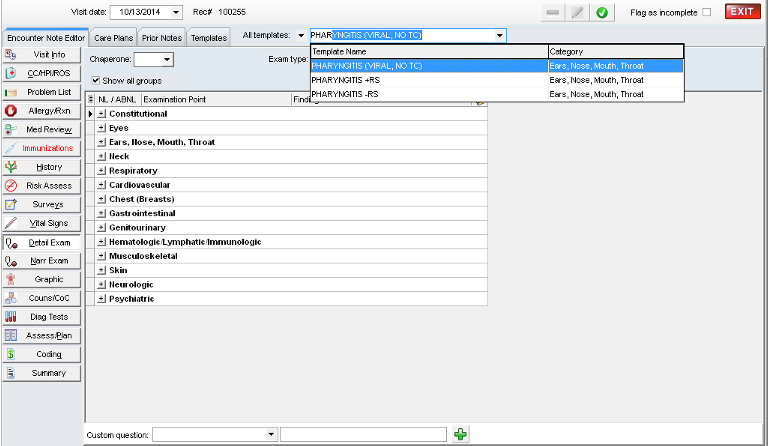The height and width of the screenshot is (446, 768).
Task: Open the Vital Signs section
Action: click(42, 223)
